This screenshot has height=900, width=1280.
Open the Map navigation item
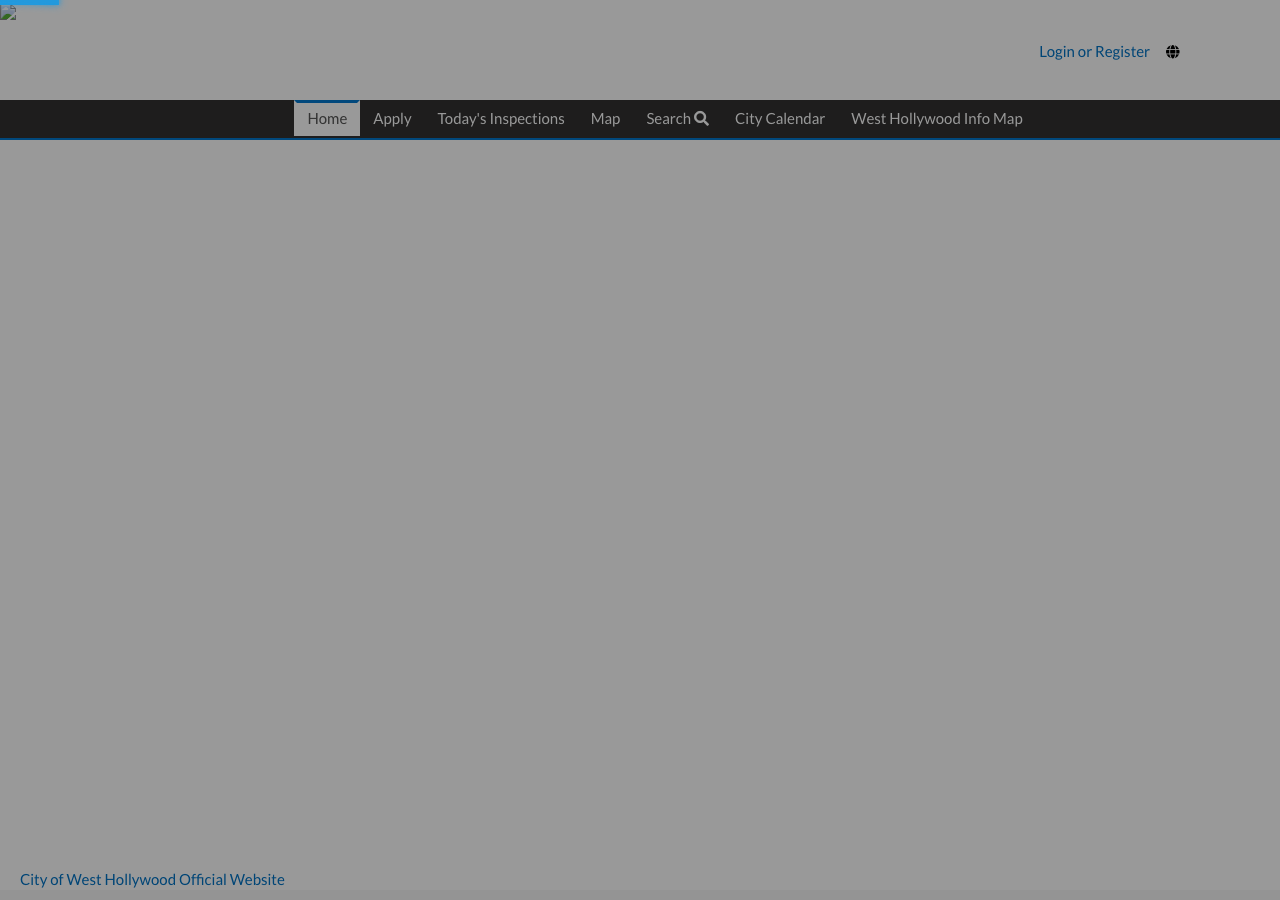(x=605, y=118)
